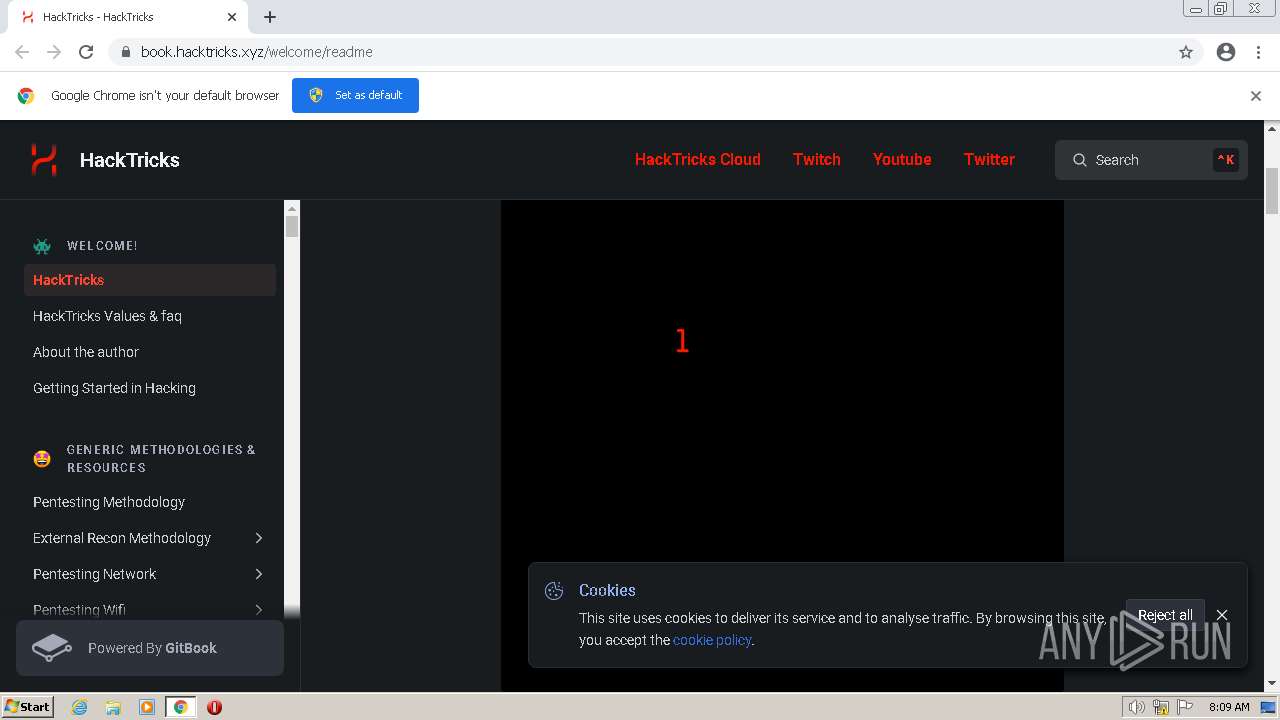Screen dimensions: 1280x720
Task: Open Pentesting Network page
Action: click(x=95, y=574)
